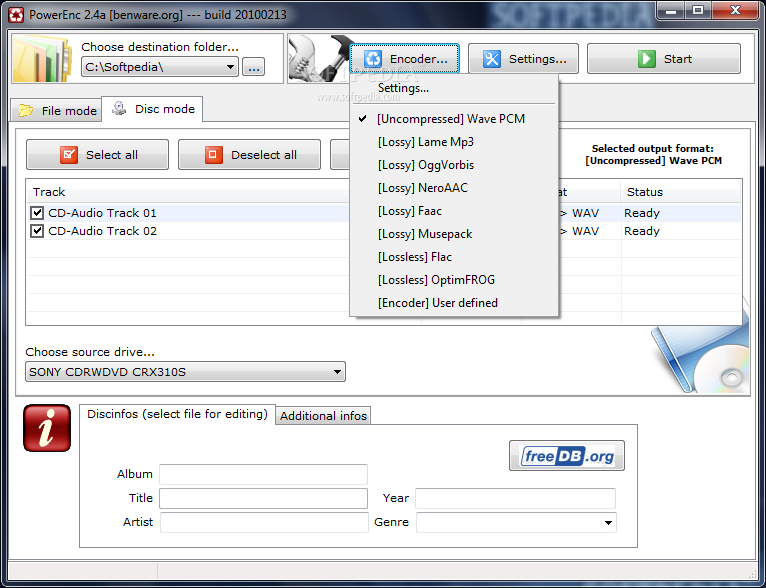Toggle checkbox for CD-Audio Track 02
Screen dimensions: 766x588
(37, 231)
